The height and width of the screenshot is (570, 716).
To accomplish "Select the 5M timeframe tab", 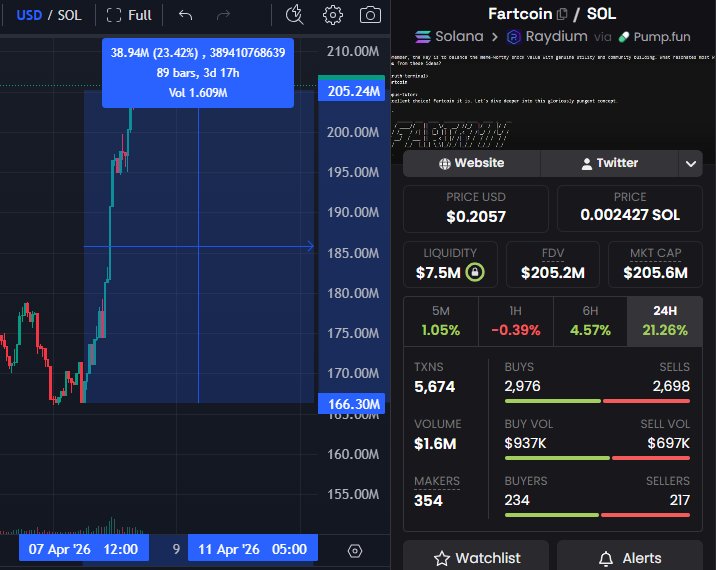I will coord(441,321).
